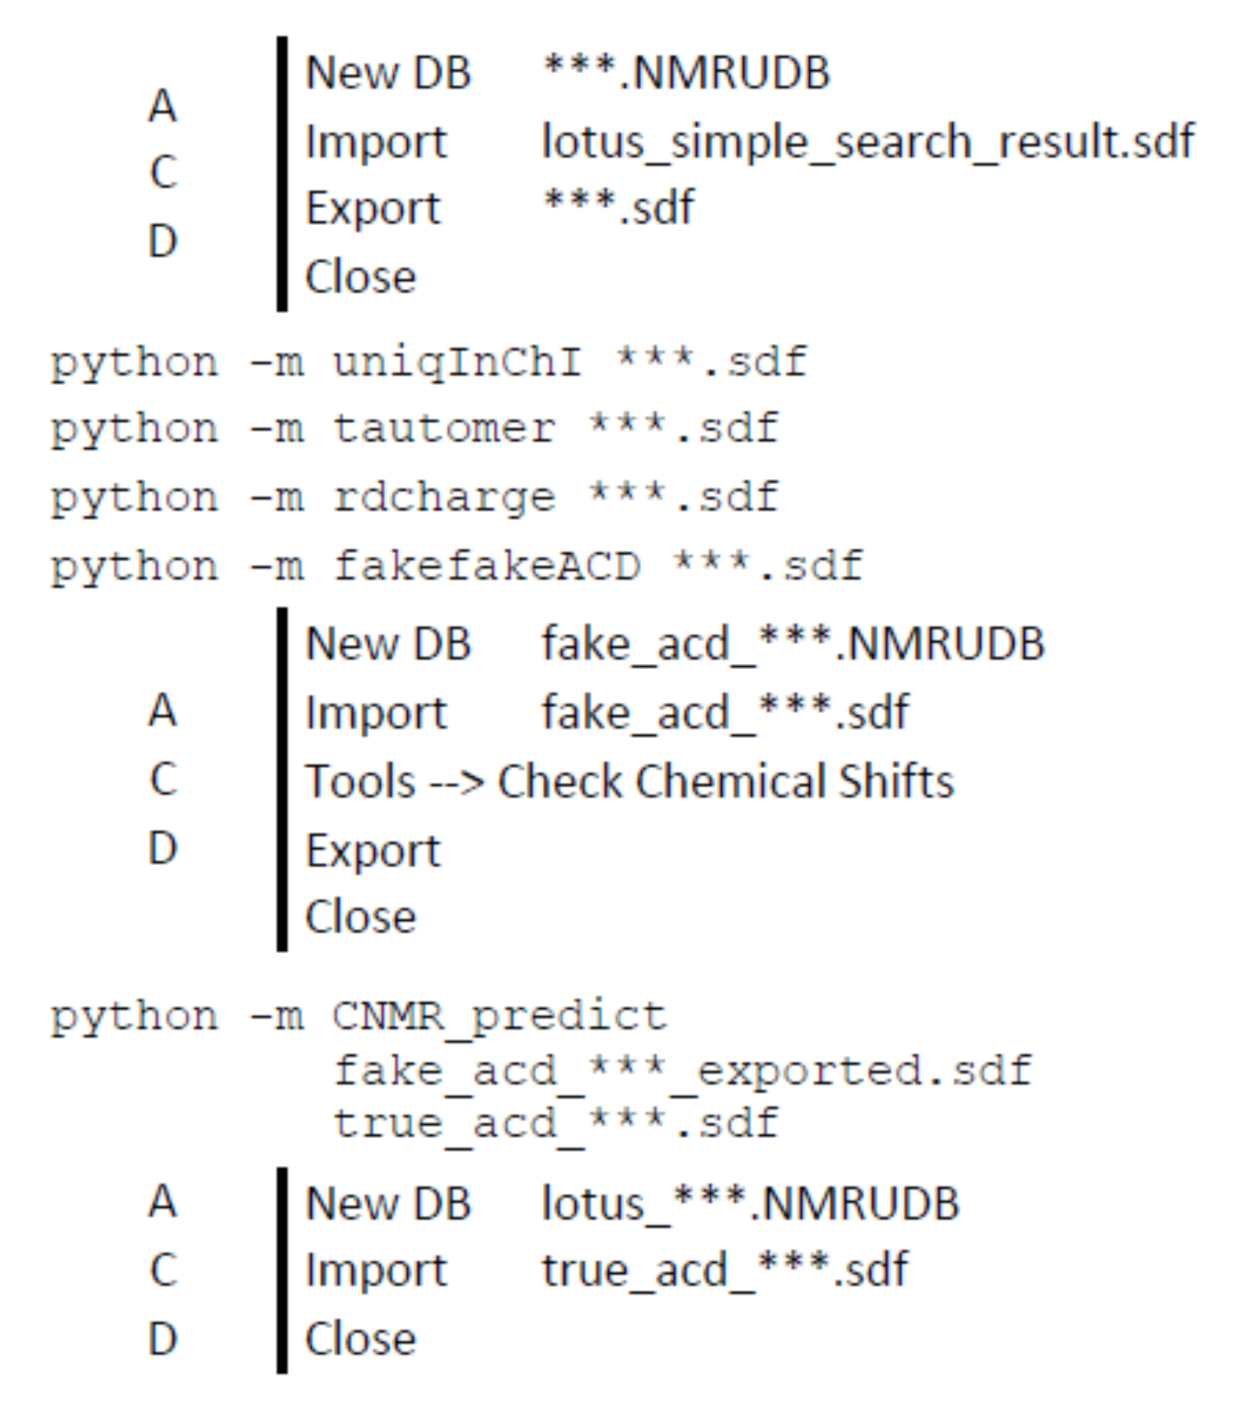Click New DB beside lotus_***.NMRUDB

click(x=388, y=1204)
